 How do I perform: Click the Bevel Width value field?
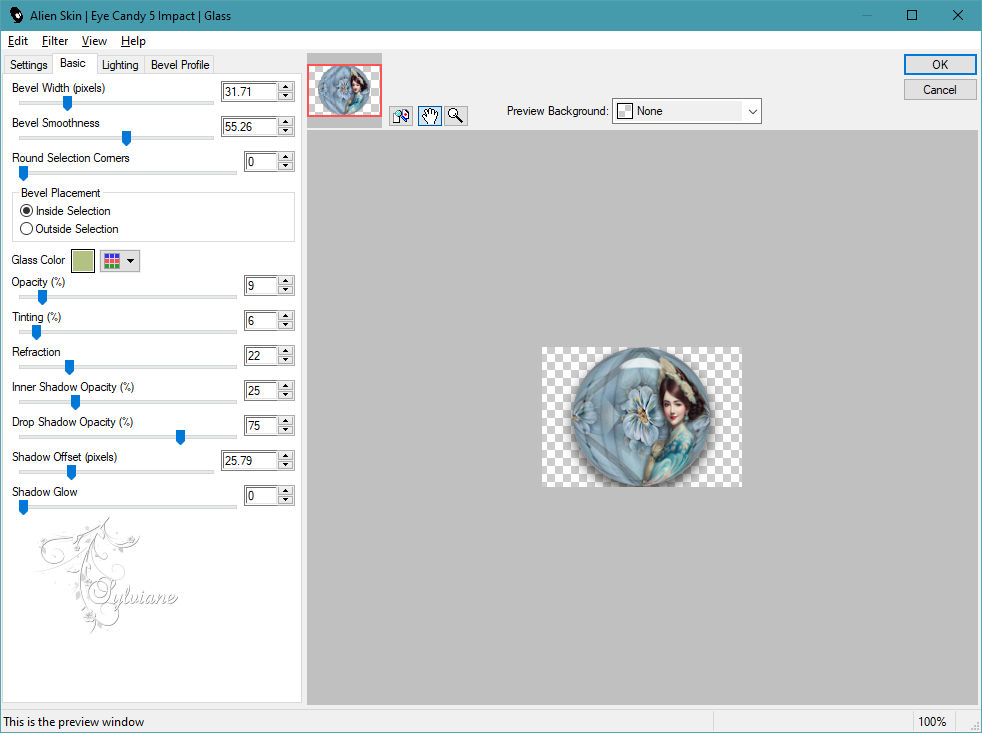pos(249,91)
